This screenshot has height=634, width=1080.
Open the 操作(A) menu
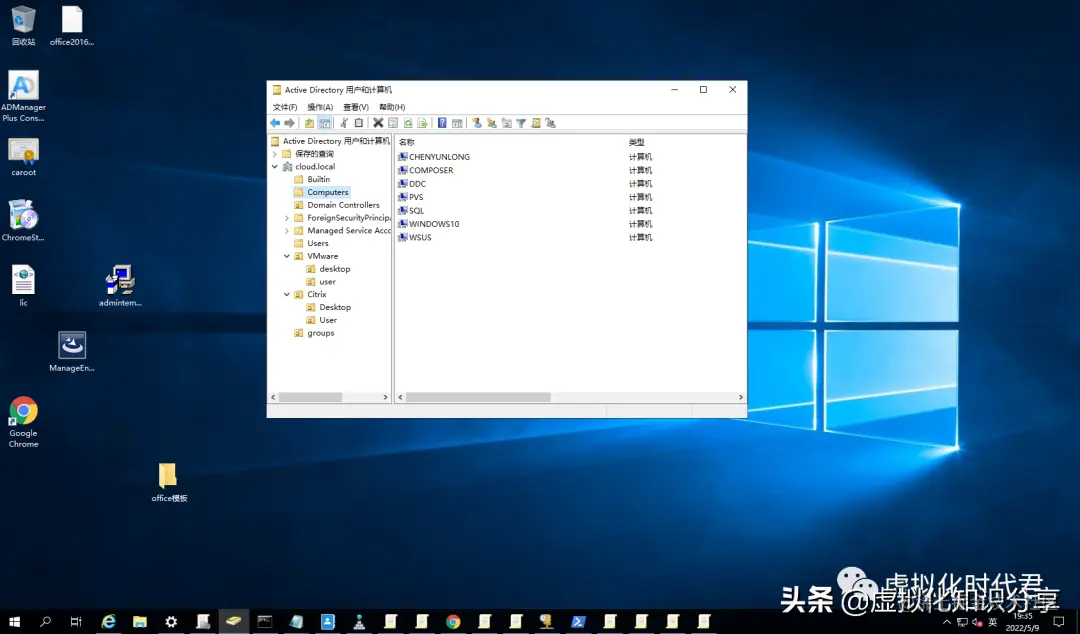tap(318, 106)
